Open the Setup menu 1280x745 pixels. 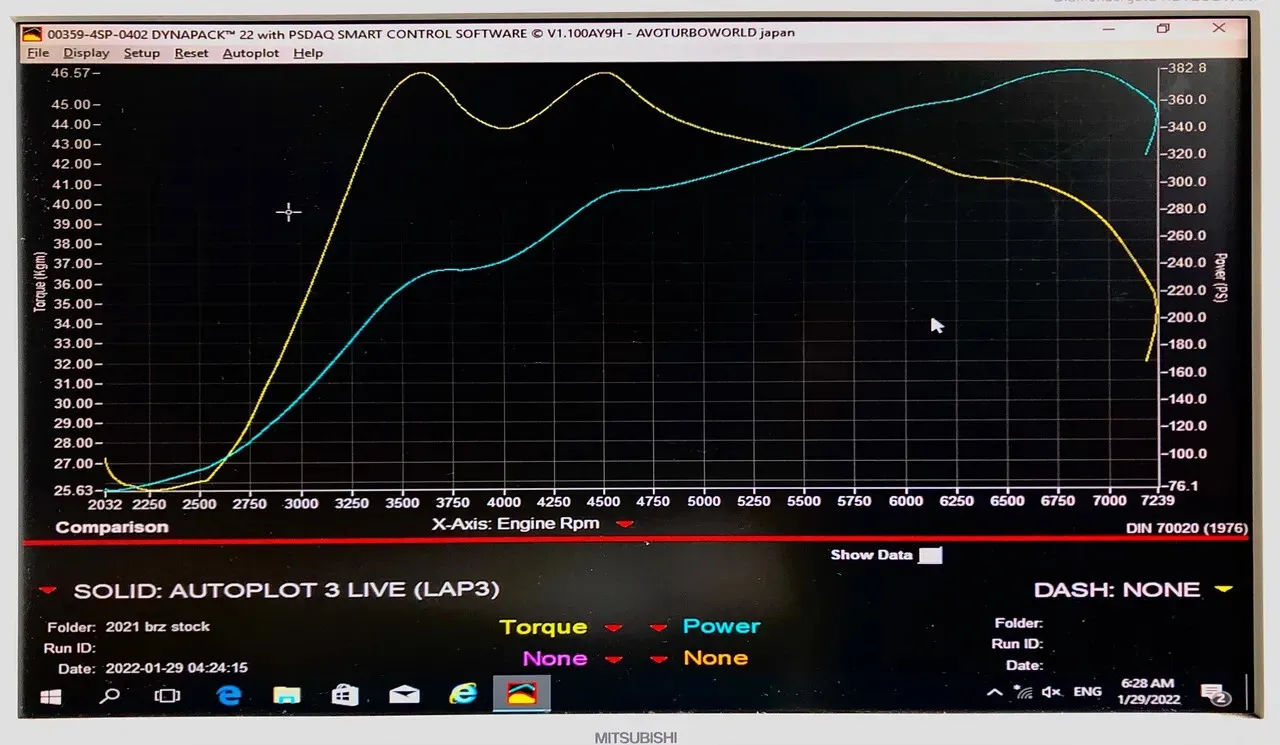coord(141,53)
